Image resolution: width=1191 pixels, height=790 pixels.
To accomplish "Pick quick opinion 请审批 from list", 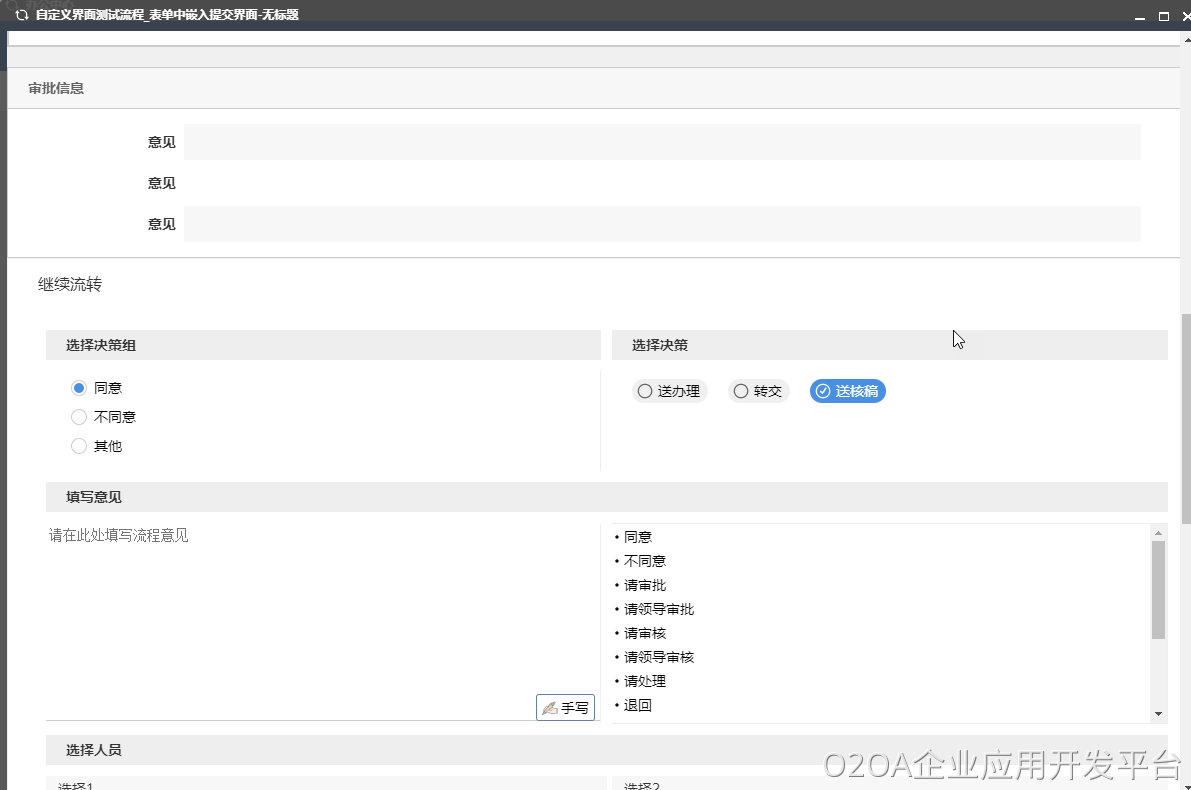I will pyautogui.click(x=645, y=585).
